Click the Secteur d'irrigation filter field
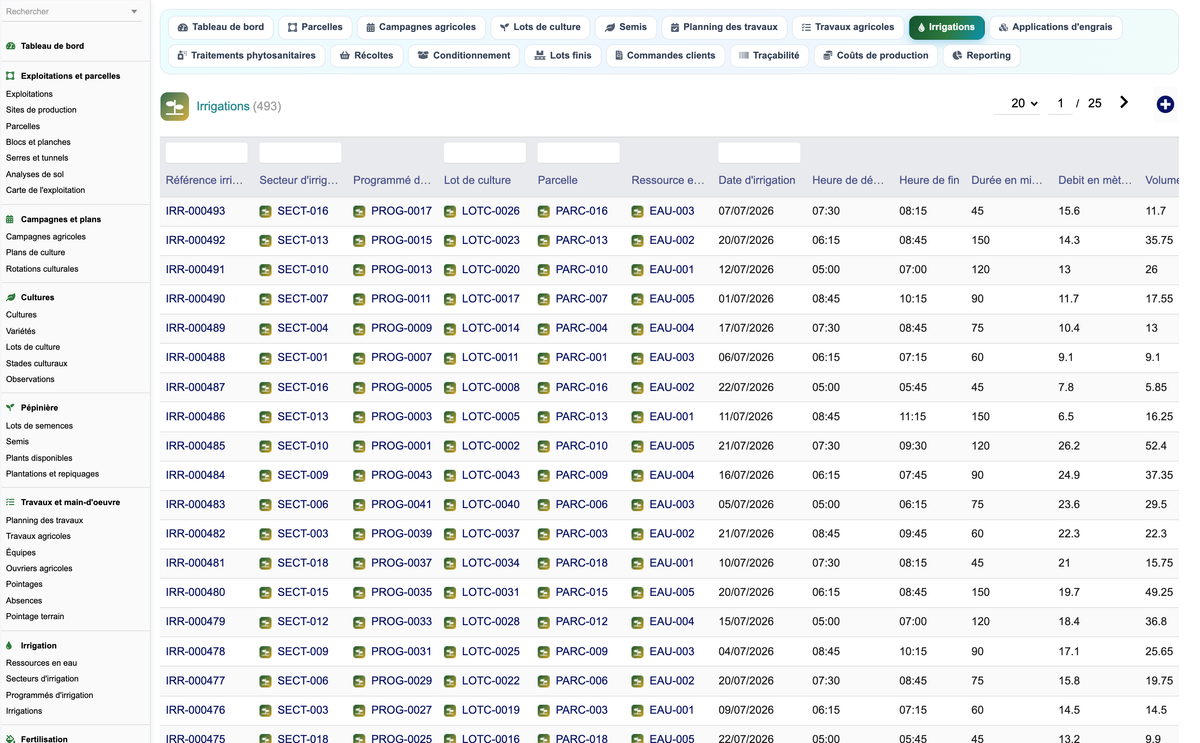Image resolution: width=1200 pixels, height=743 pixels. 300,153
